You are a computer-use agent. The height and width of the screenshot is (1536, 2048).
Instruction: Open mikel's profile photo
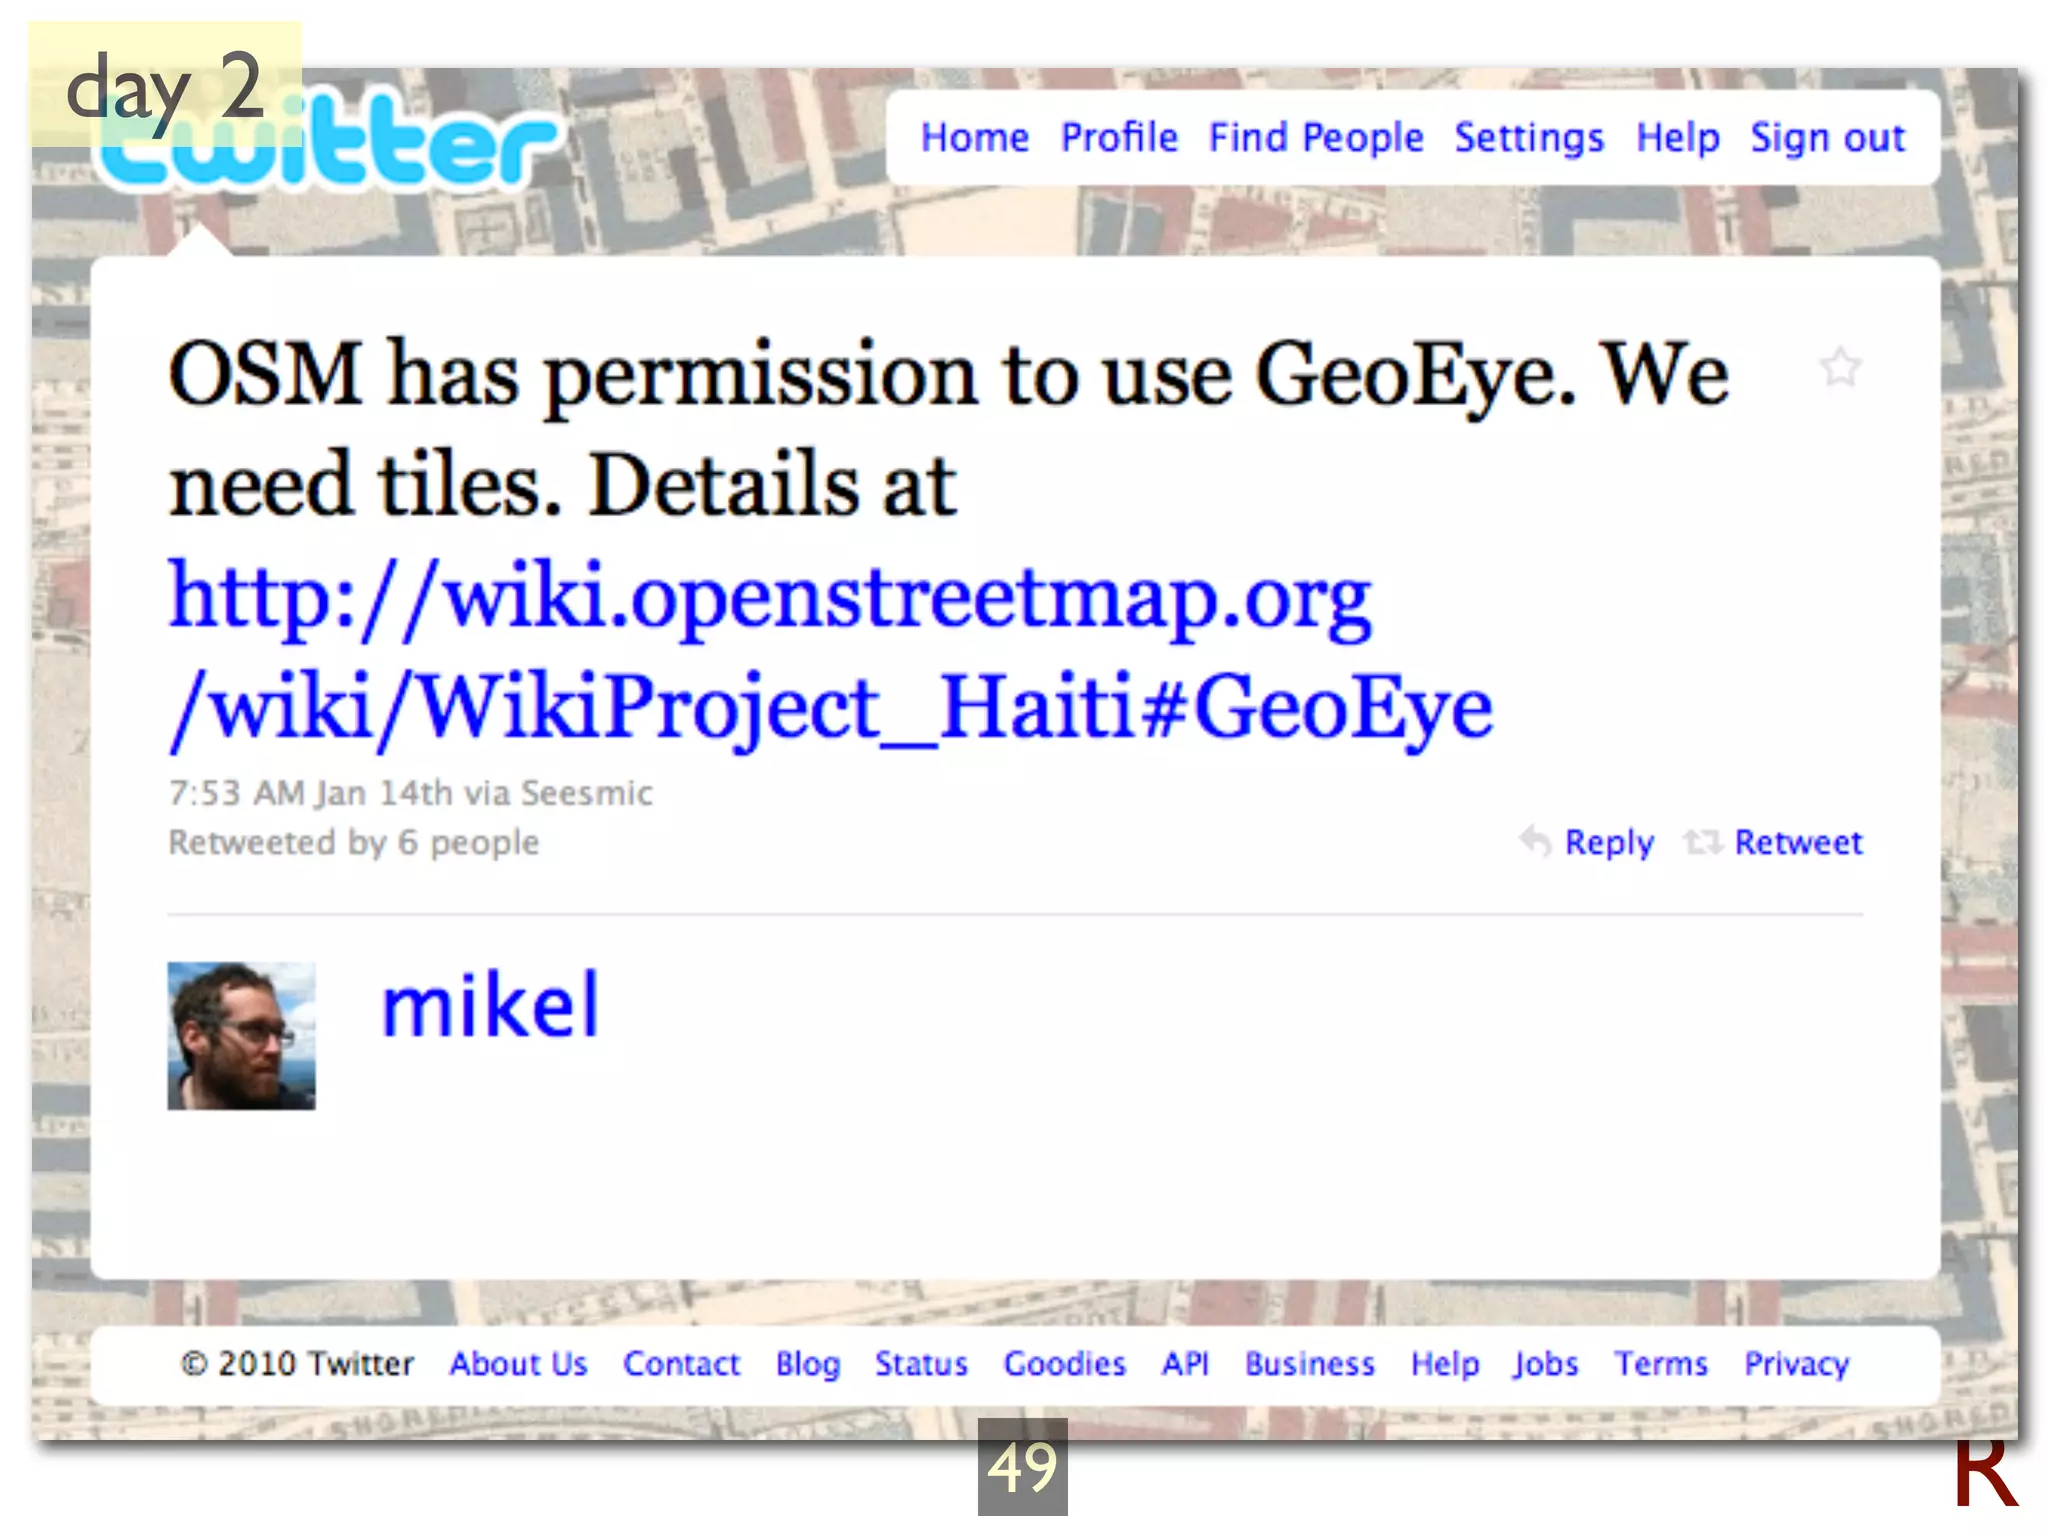pyautogui.click(x=241, y=1036)
